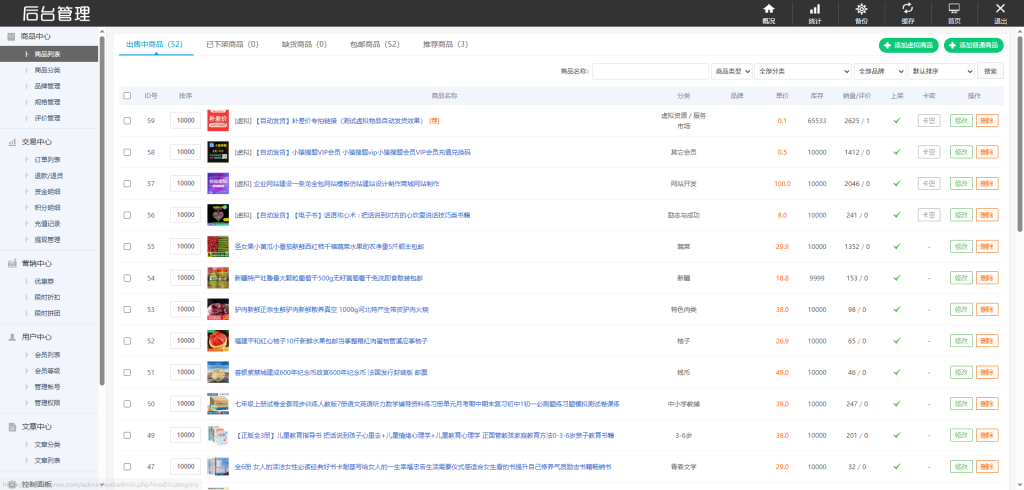1024x490 pixels.
Task: Open the 全部分类 category dropdown
Action: tap(803, 71)
